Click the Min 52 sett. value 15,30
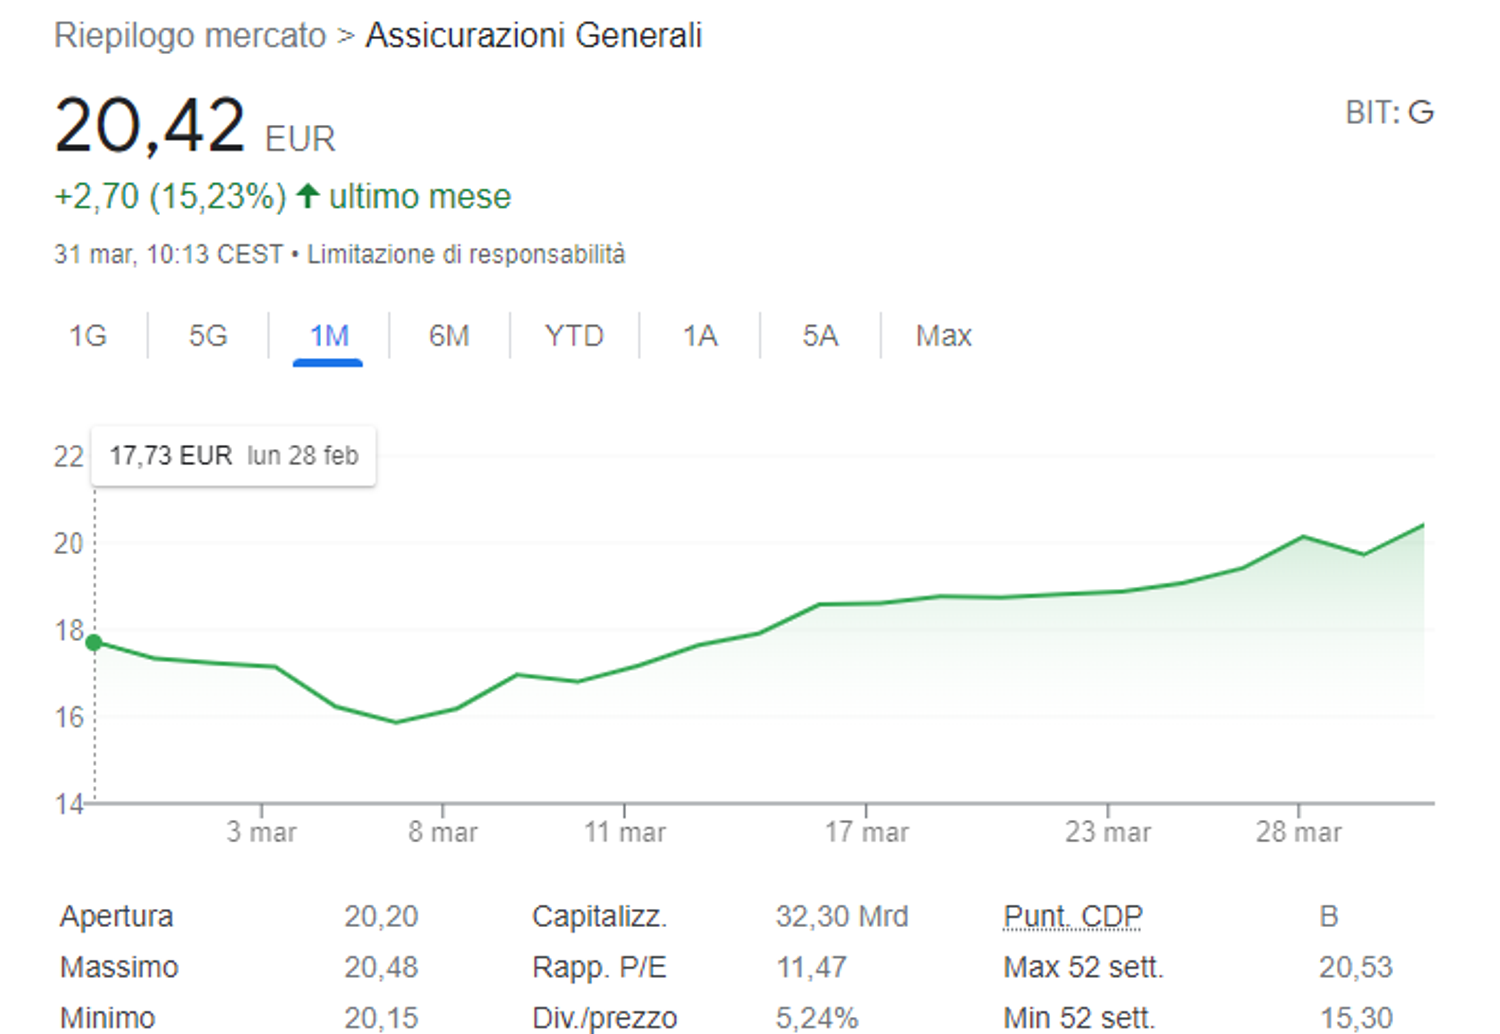The image size is (1500, 1034). click(1356, 1018)
